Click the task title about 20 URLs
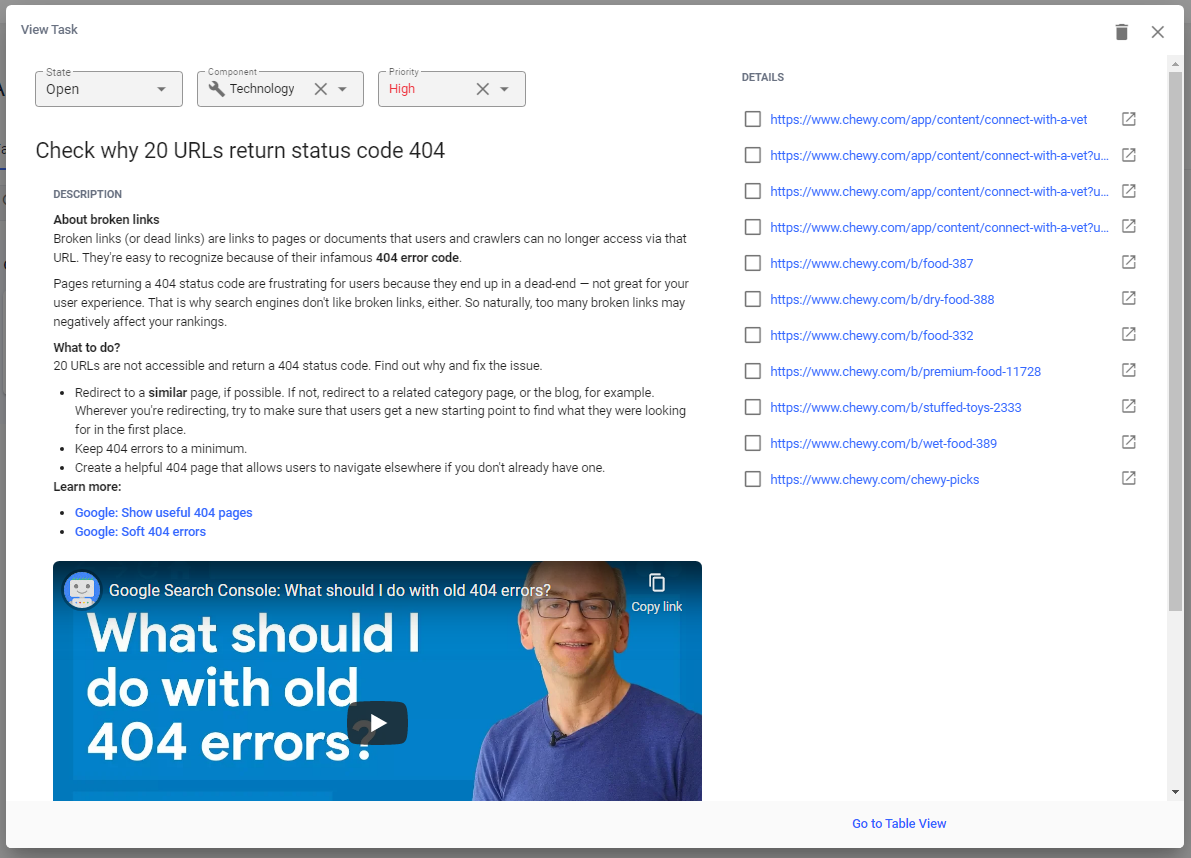Image resolution: width=1191 pixels, height=858 pixels. point(240,150)
